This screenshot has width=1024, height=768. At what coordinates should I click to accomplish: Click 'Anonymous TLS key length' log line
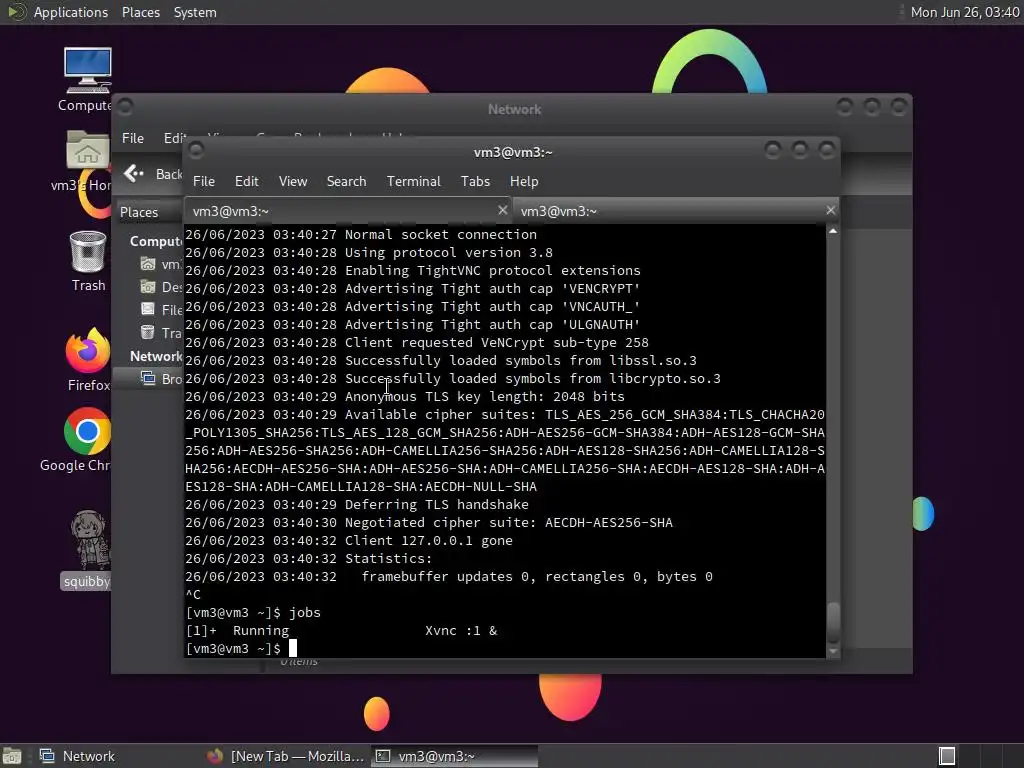[405, 396]
